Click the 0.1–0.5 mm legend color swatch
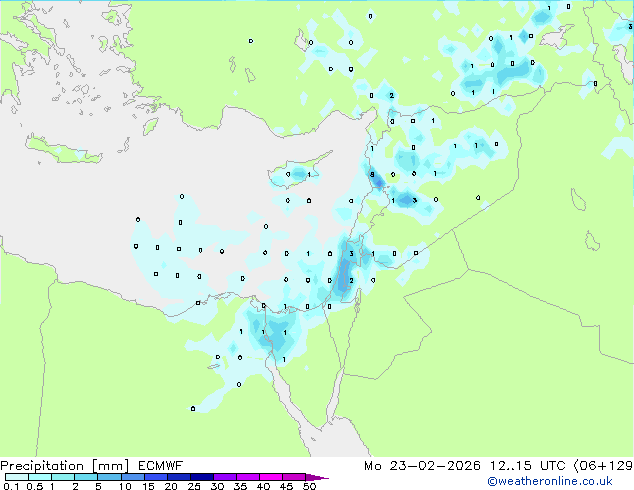Viewport: 634px width, 490px height. tap(17, 477)
